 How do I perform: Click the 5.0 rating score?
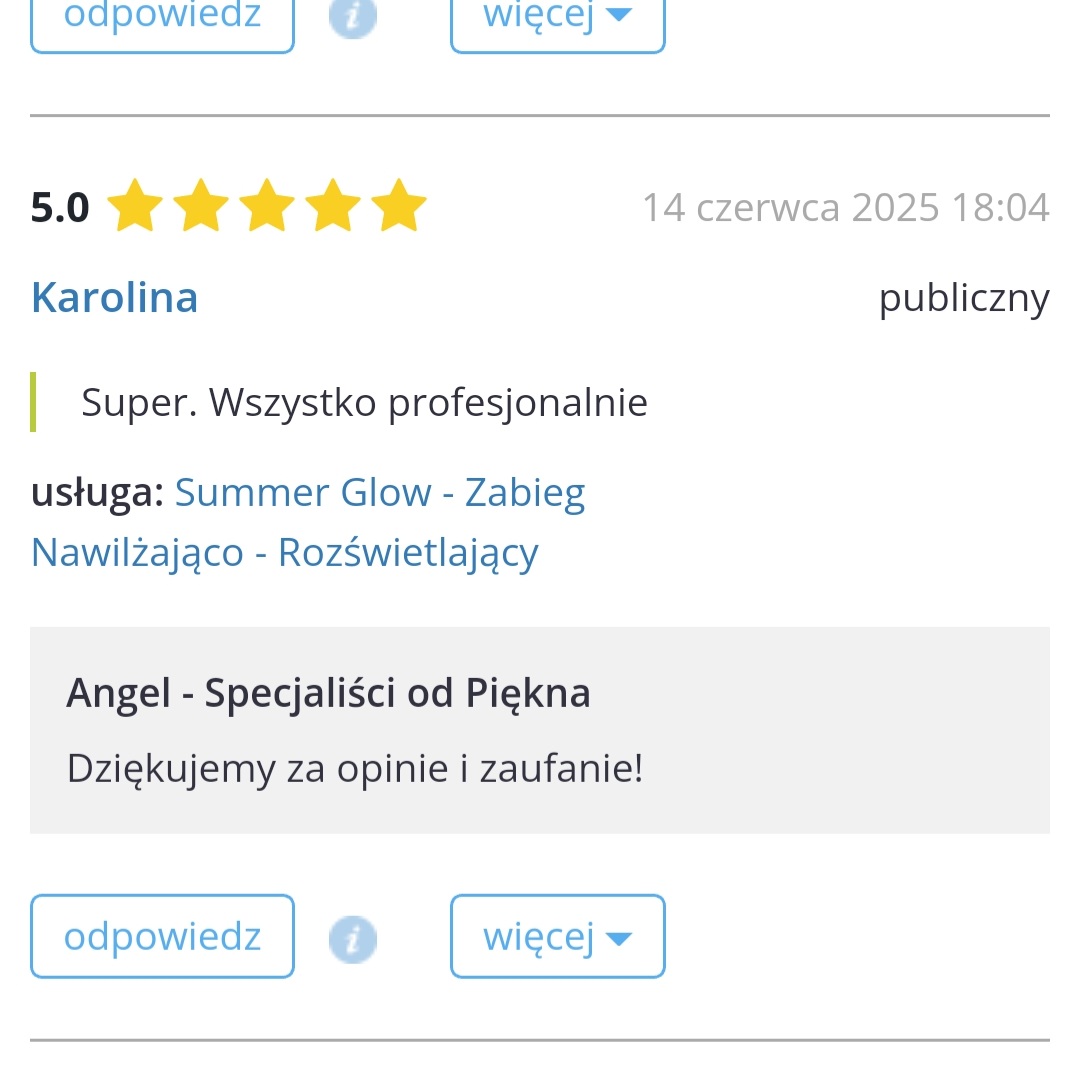coord(60,208)
